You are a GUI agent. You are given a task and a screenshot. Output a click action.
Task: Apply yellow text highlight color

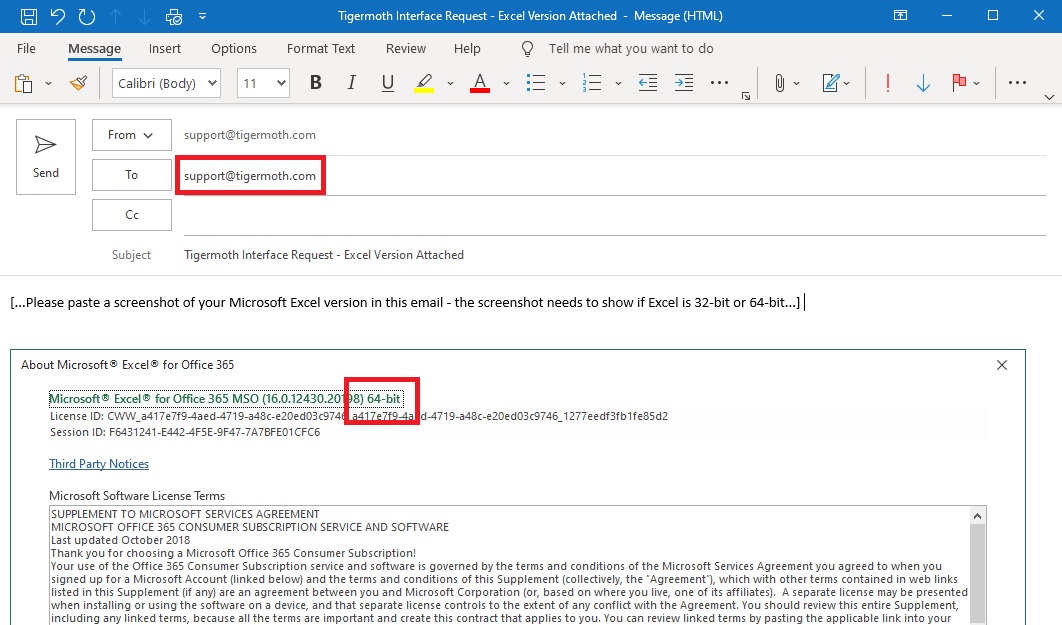[x=424, y=83]
